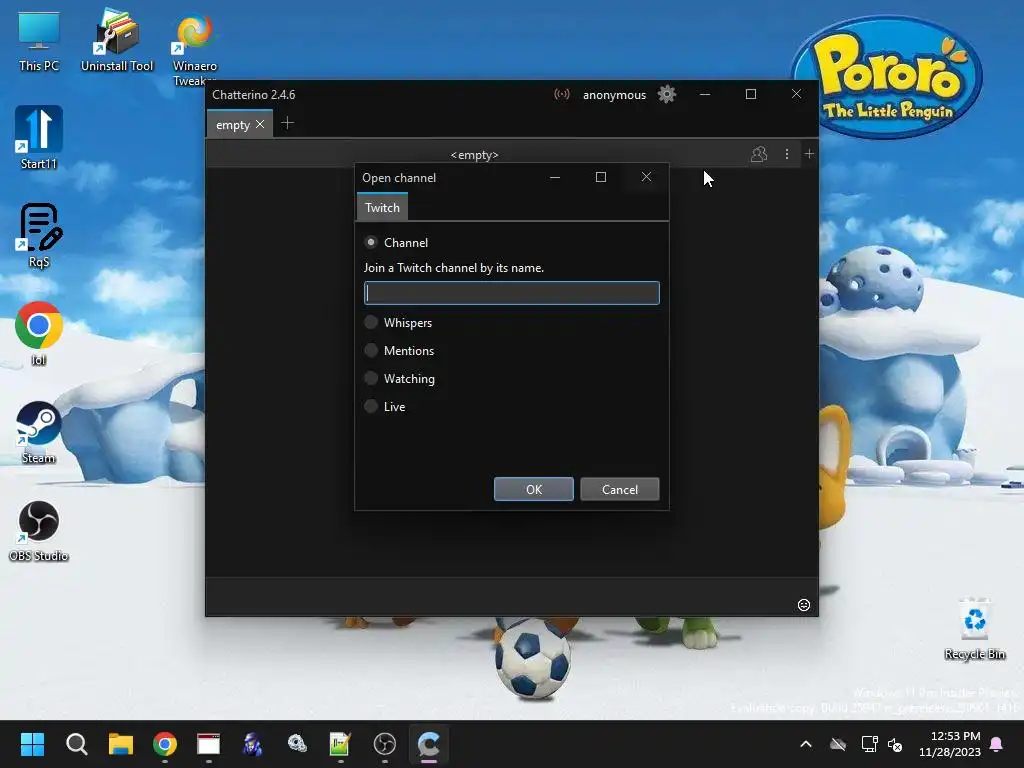Open the anonymous account switcher

pos(614,95)
